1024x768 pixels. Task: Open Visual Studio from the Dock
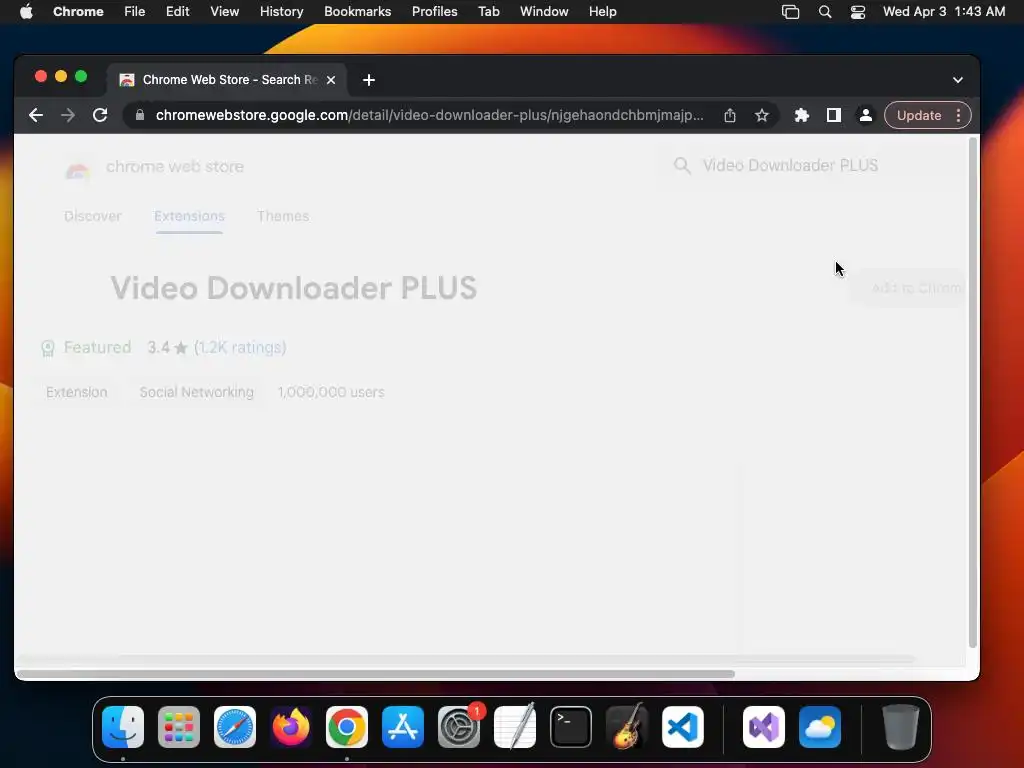coord(764,727)
